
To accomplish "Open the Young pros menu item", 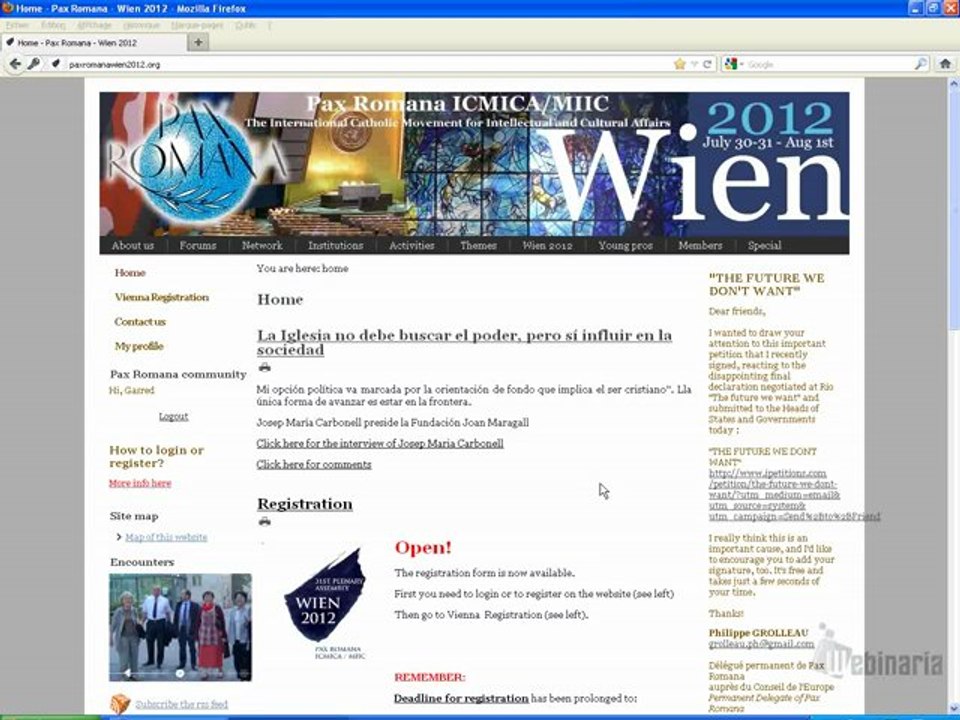I will [x=625, y=246].
